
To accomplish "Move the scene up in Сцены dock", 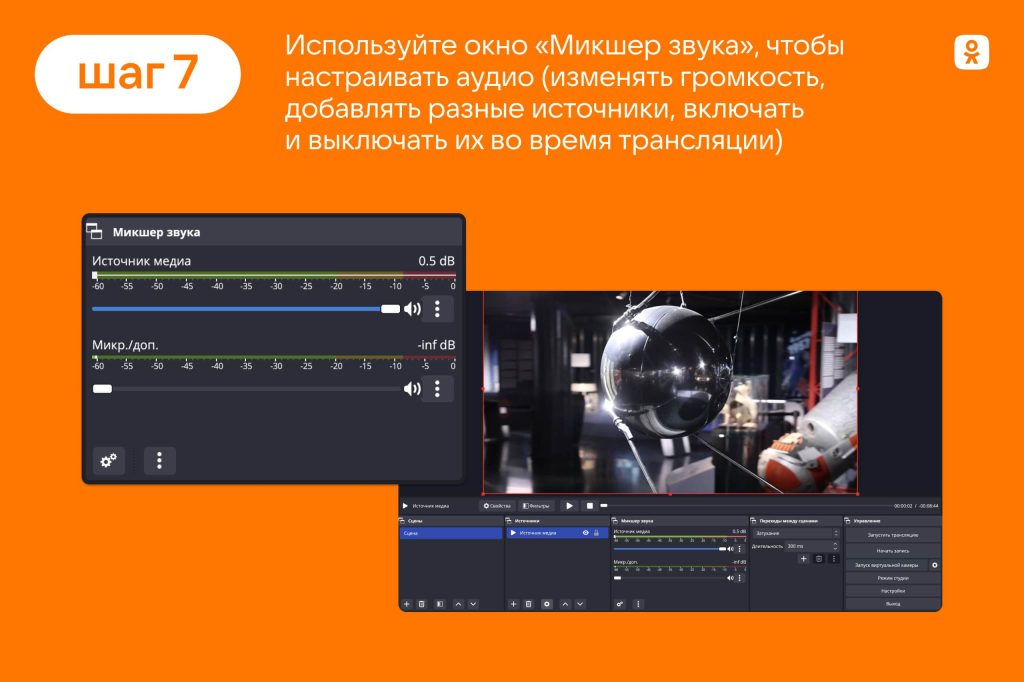I will (458, 604).
